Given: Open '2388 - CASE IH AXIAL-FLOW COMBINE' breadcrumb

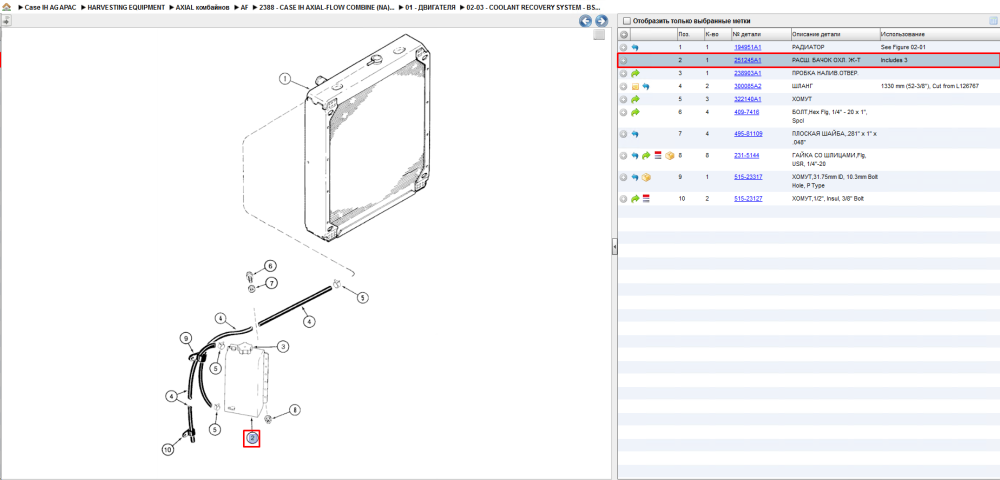Looking at the screenshot, I should 327,7.
